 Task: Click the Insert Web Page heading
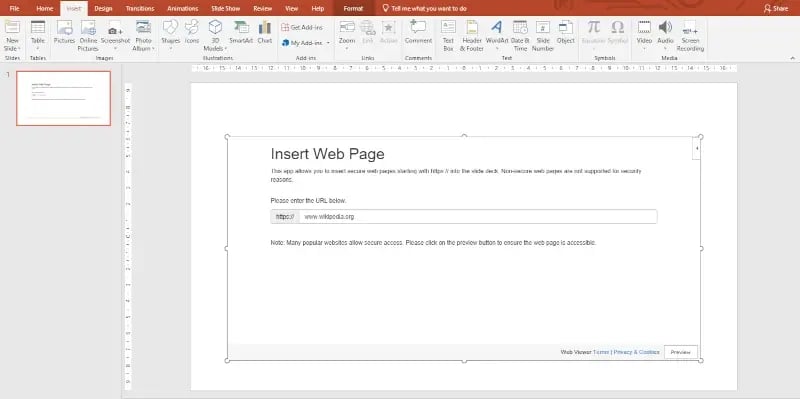(328, 154)
